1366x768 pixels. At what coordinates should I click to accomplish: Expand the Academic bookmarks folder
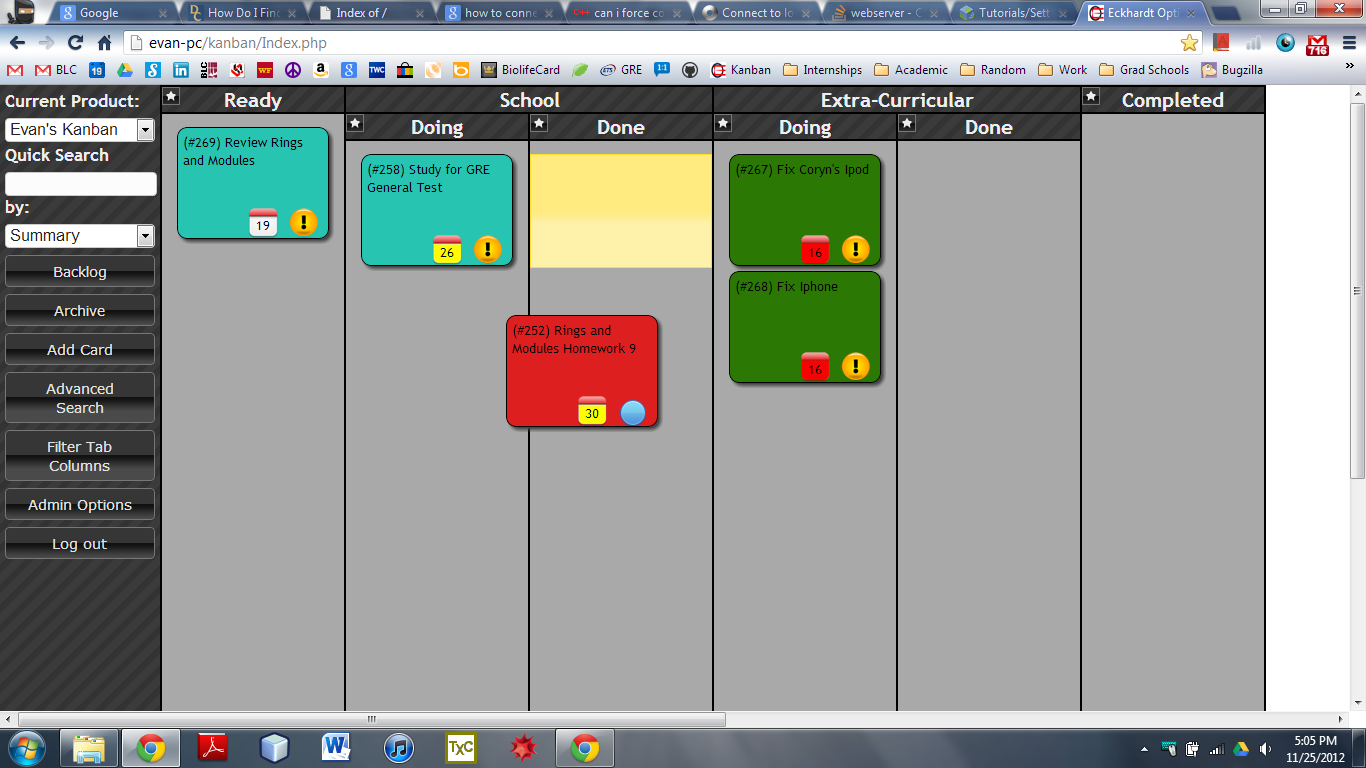pyautogui.click(x=911, y=70)
